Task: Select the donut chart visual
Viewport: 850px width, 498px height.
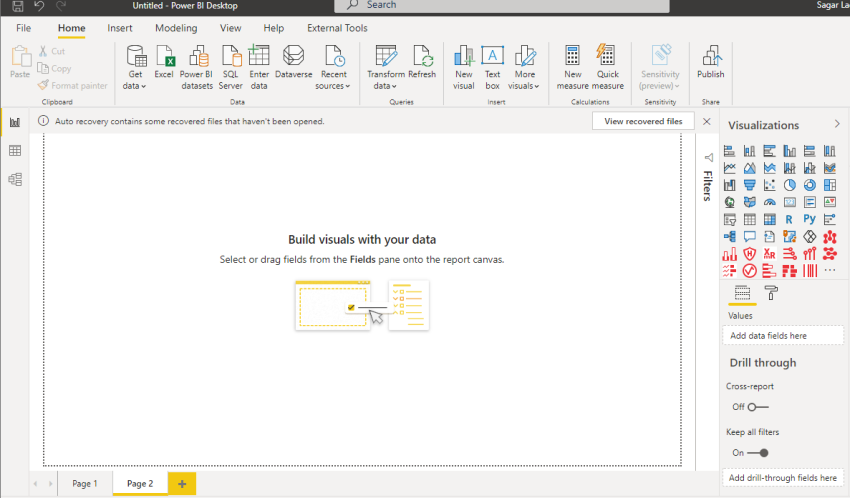Action: coord(810,185)
